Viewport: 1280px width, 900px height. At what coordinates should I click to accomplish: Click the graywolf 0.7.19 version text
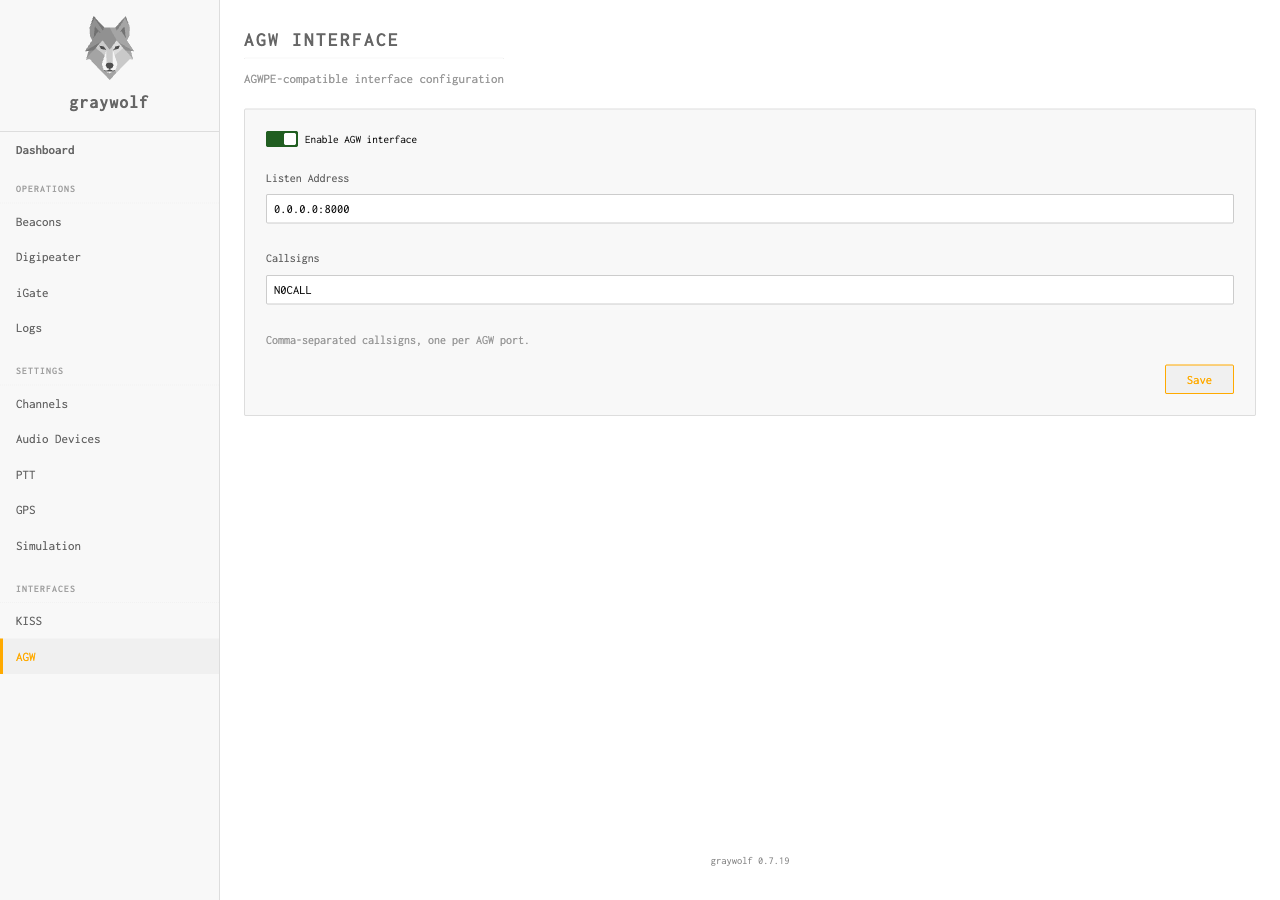tap(749, 860)
